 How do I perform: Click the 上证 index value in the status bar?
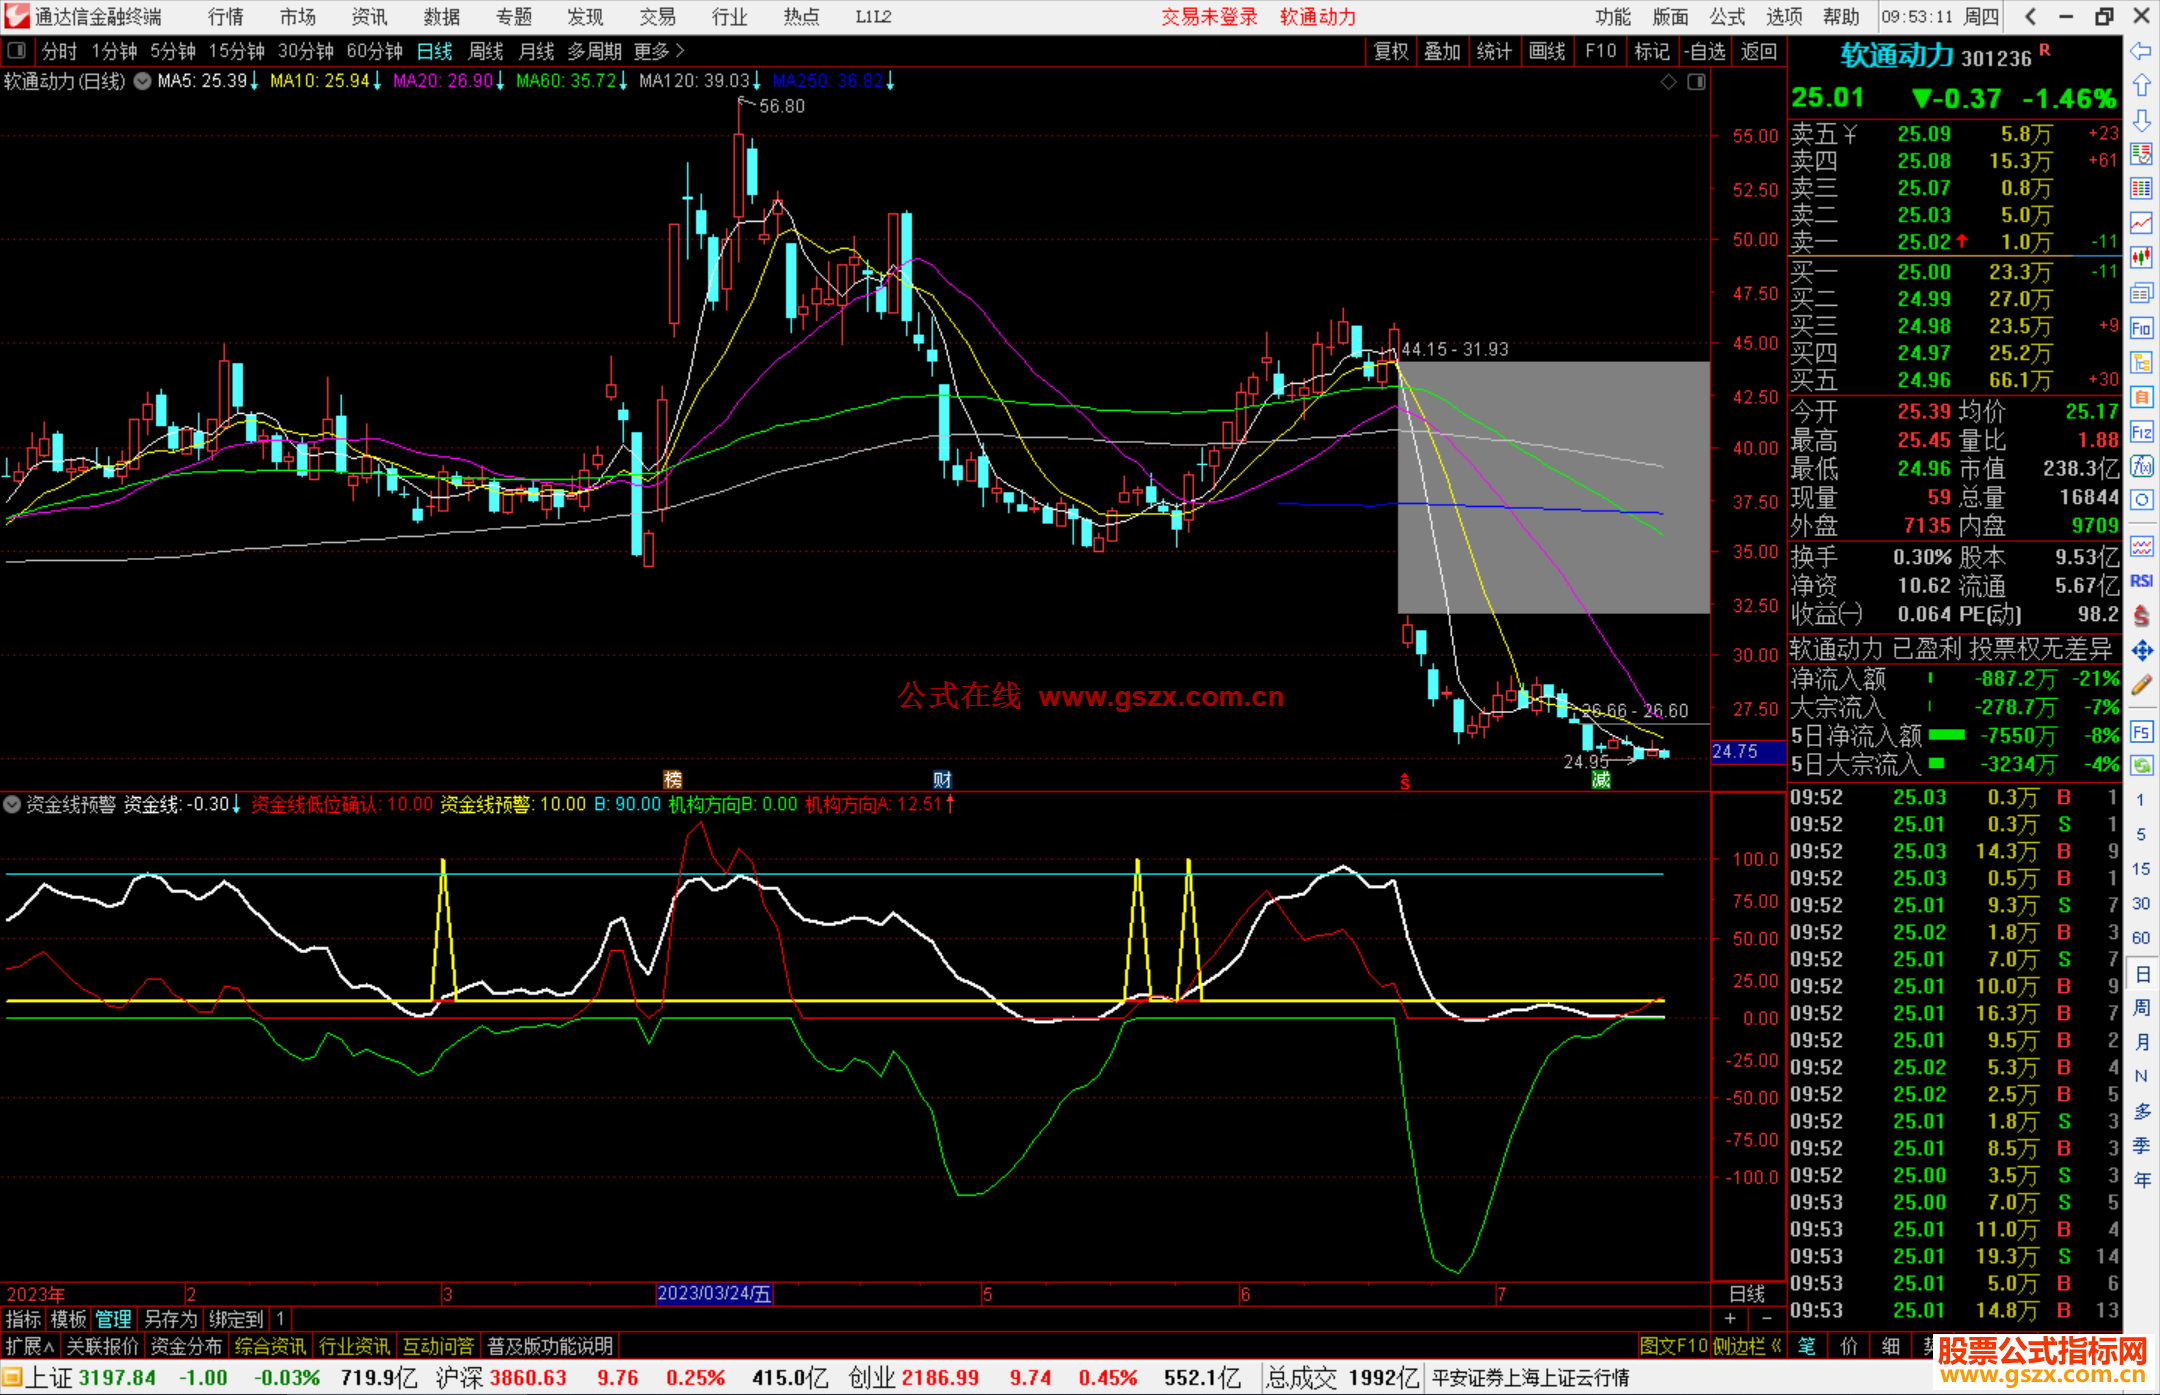pos(117,1378)
